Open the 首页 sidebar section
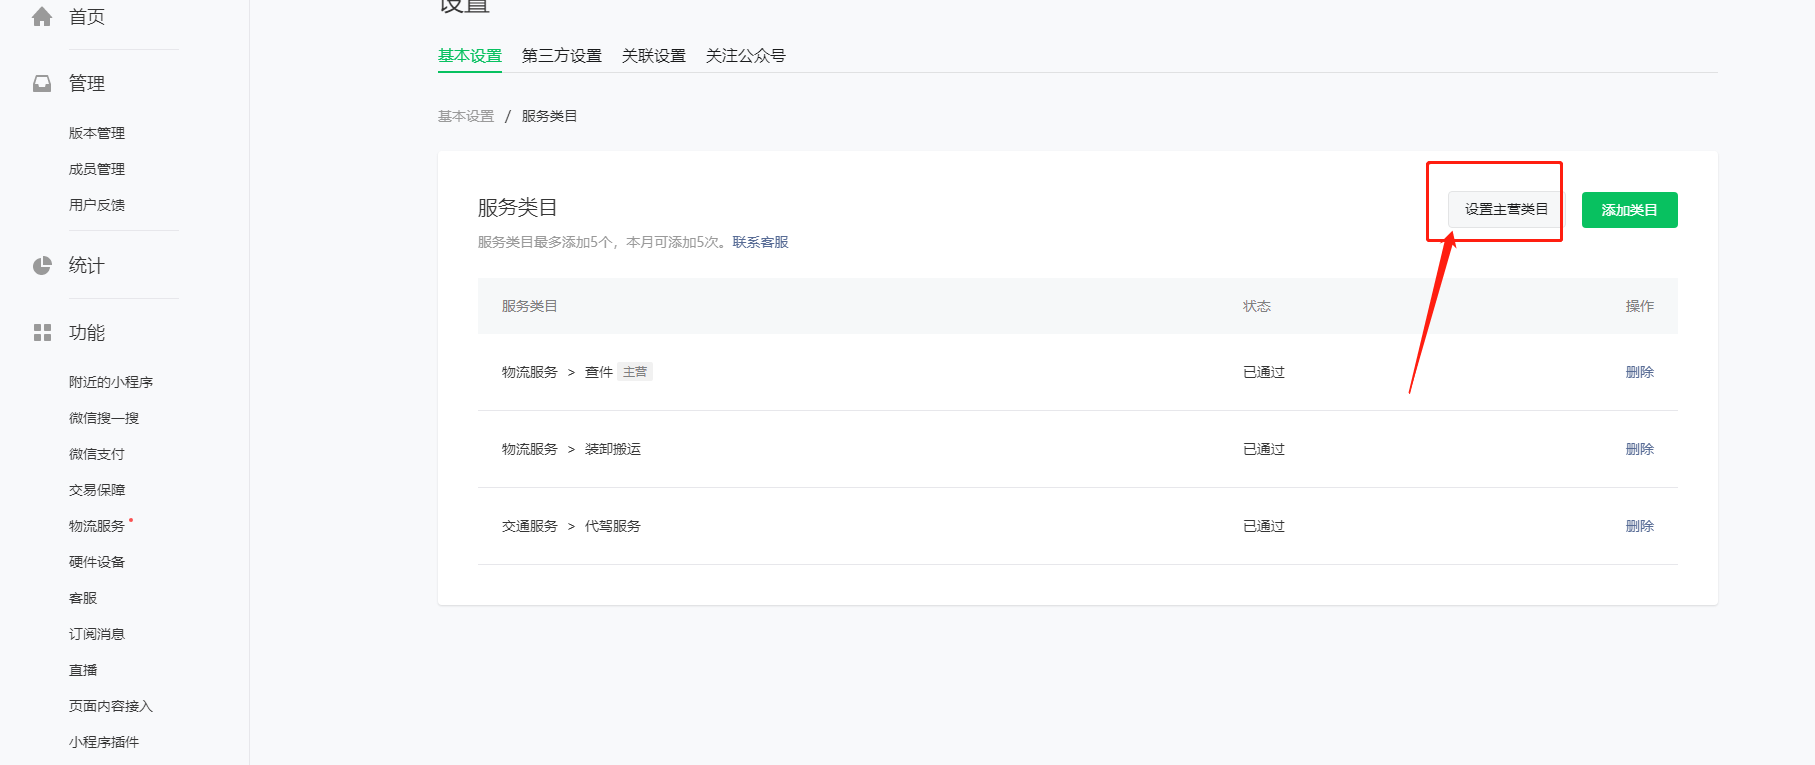The height and width of the screenshot is (765, 1815). tap(87, 17)
